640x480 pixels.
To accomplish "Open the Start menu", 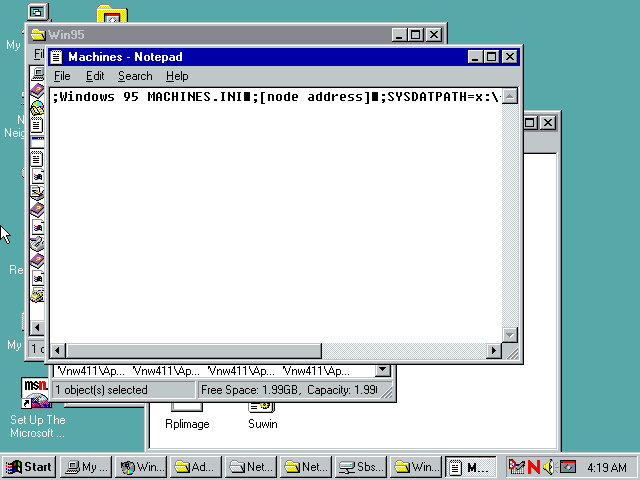I will pyautogui.click(x=29, y=467).
